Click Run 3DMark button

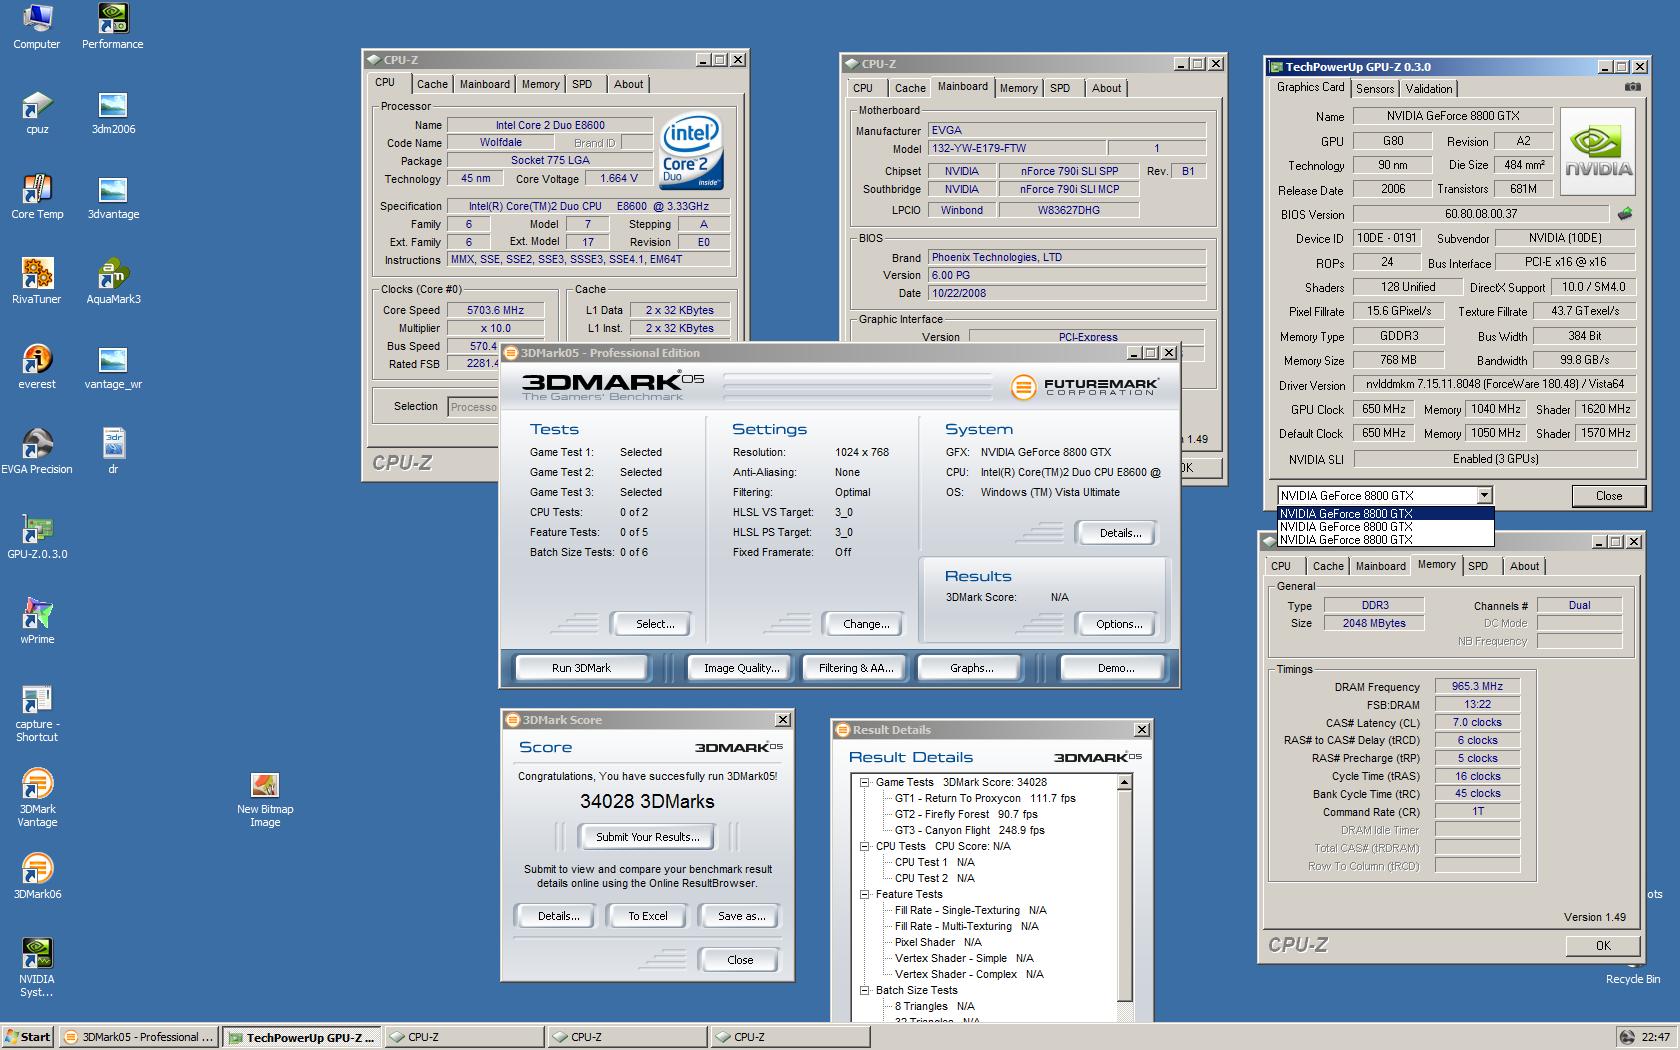[581, 668]
